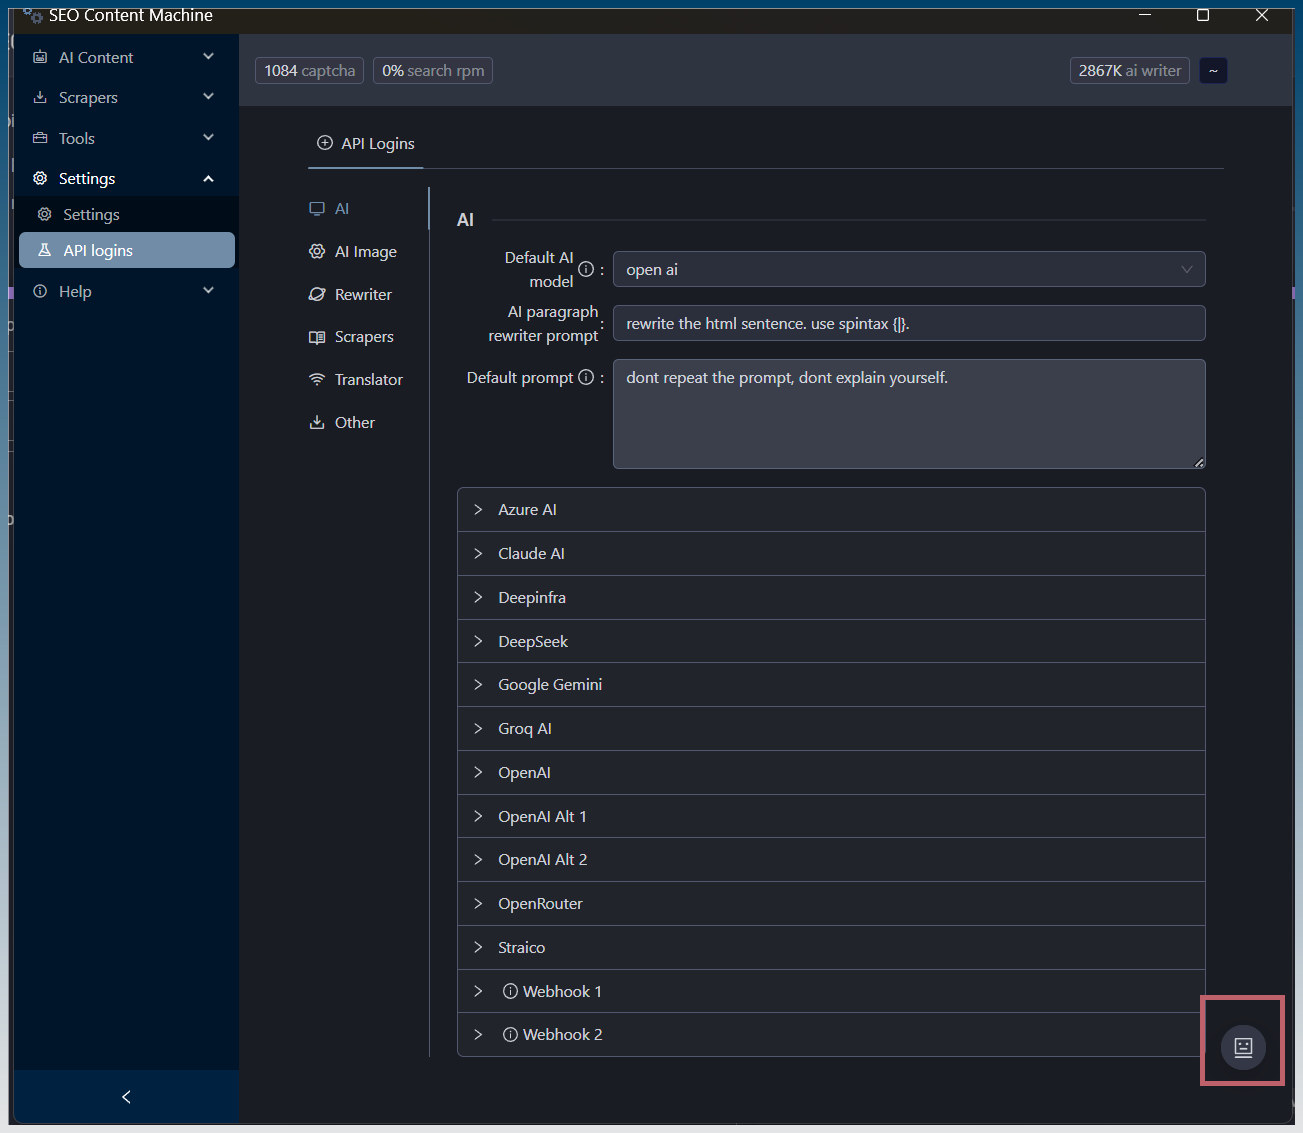Click the info icon next to Default AI model
This screenshot has width=1303, height=1133.
tap(586, 269)
